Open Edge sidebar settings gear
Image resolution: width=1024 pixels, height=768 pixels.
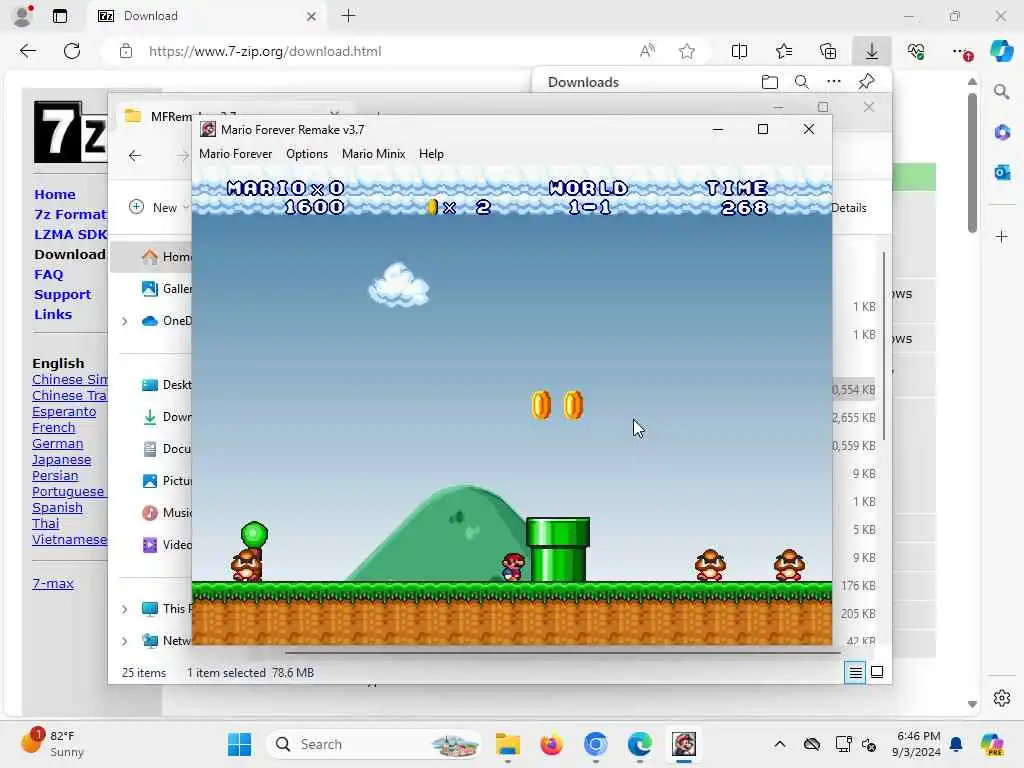coord(1002,698)
